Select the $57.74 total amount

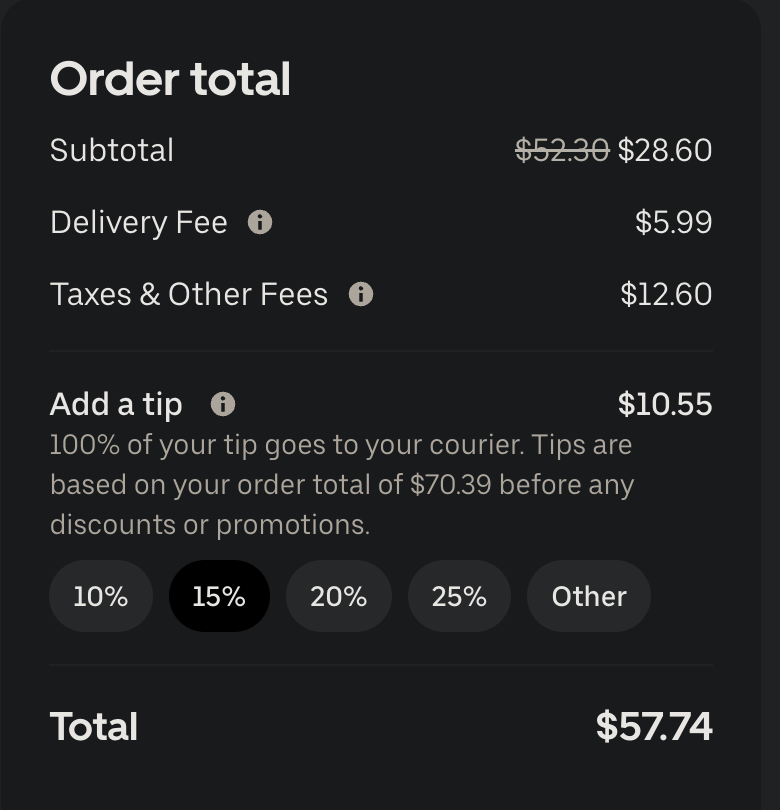654,726
